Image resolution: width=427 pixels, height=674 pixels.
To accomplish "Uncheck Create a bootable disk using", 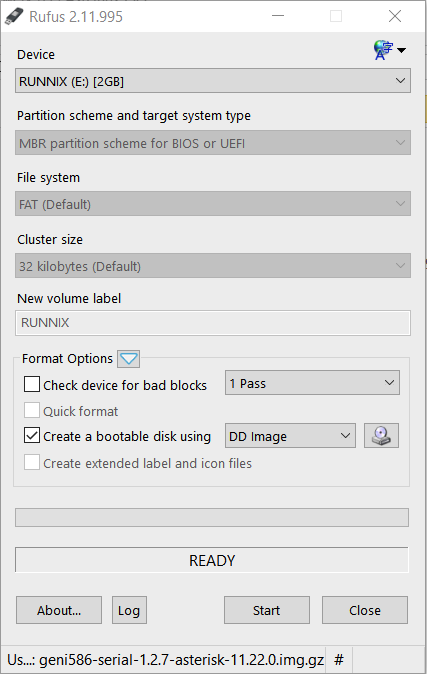I will coord(32,435).
